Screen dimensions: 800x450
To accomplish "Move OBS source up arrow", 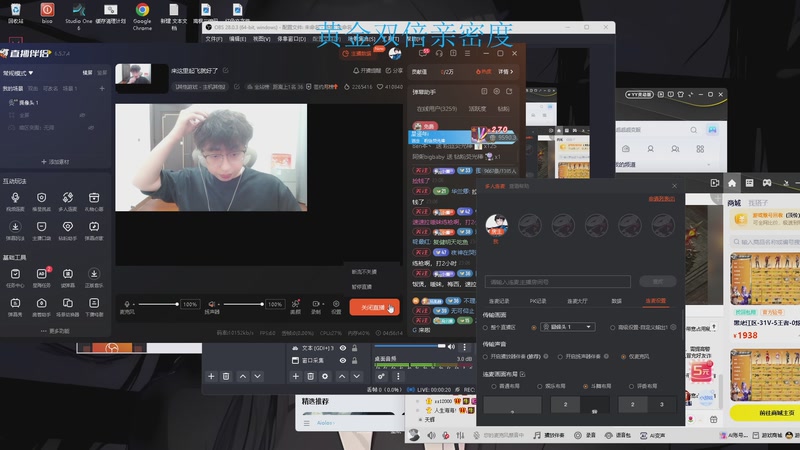I will [x=342, y=377].
